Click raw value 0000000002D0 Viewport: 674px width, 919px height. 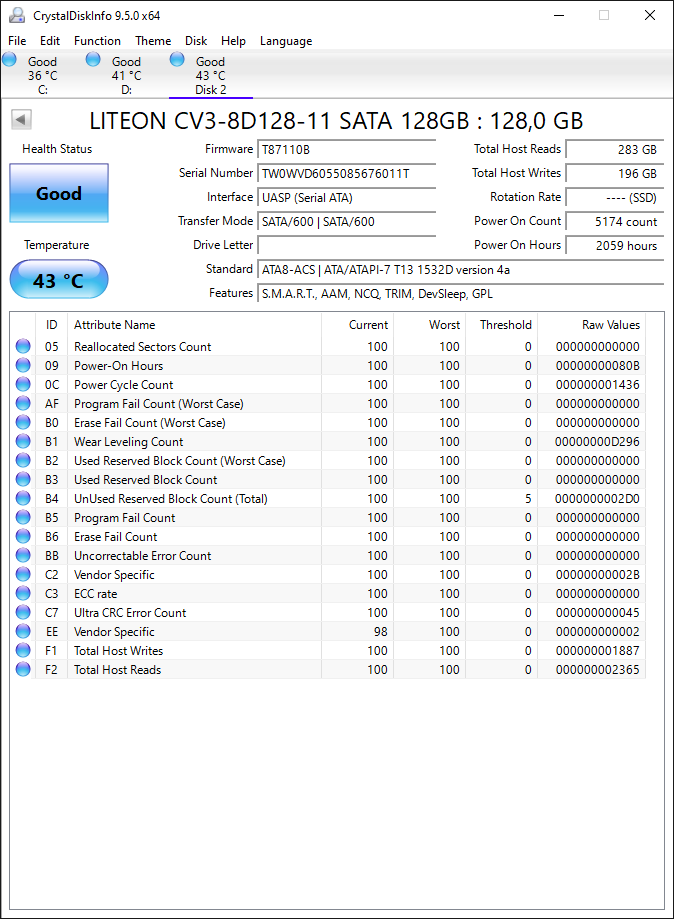(597, 499)
